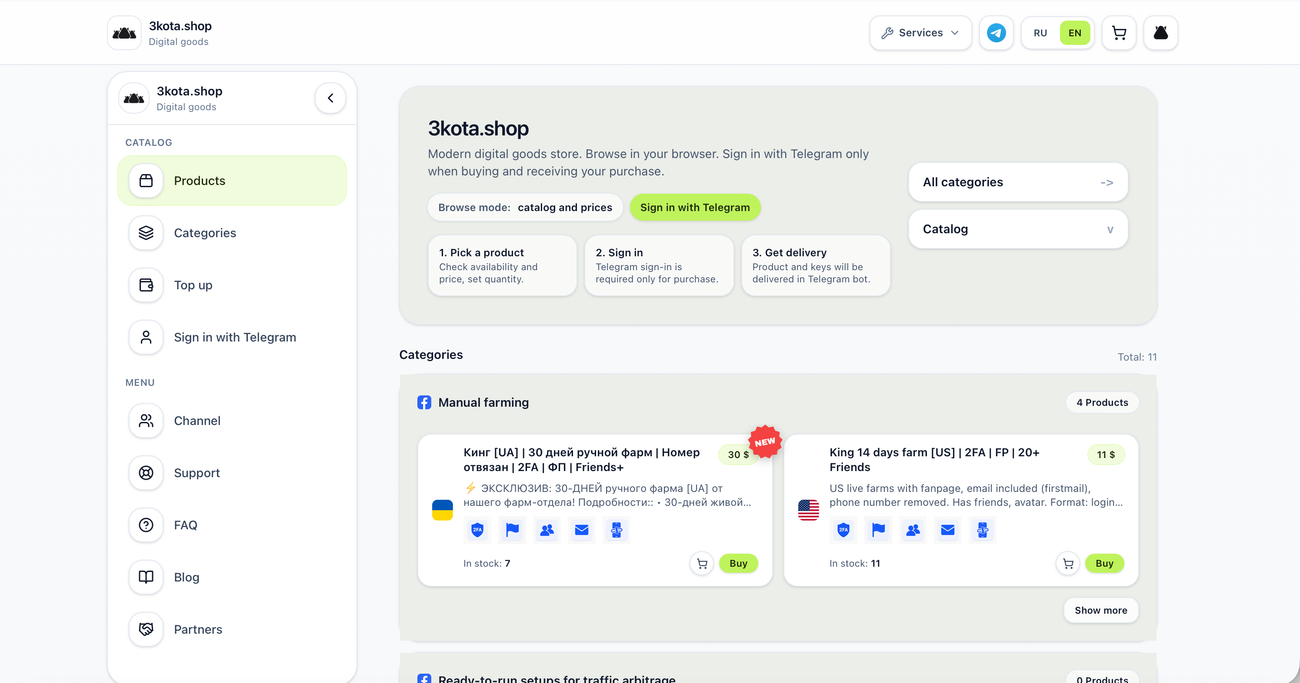This screenshot has width=1300, height=683.
Task: Buy the King UA 30 days product
Action: pyautogui.click(x=738, y=563)
